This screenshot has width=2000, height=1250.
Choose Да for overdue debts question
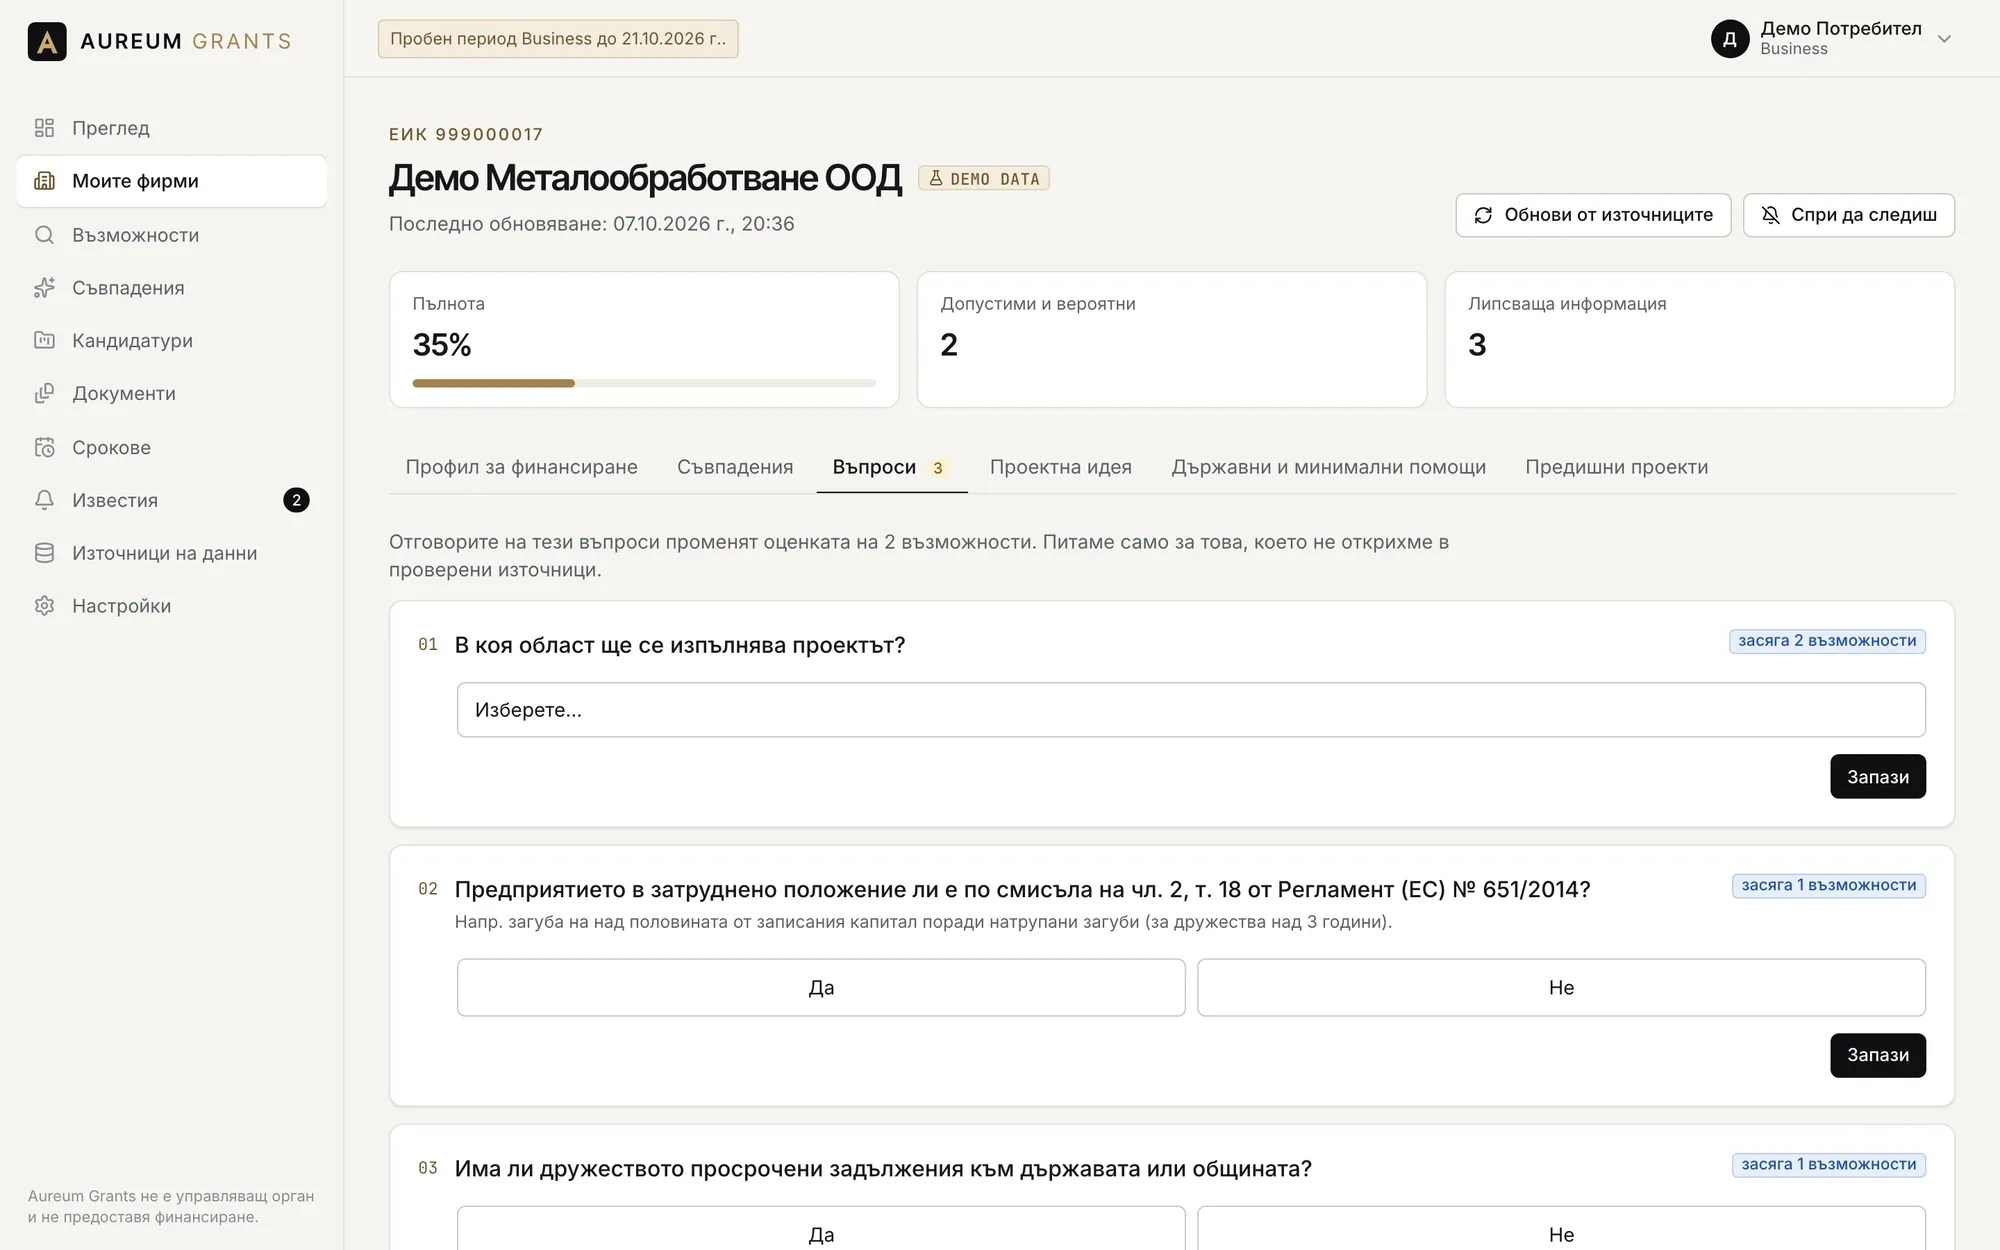point(821,1229)
